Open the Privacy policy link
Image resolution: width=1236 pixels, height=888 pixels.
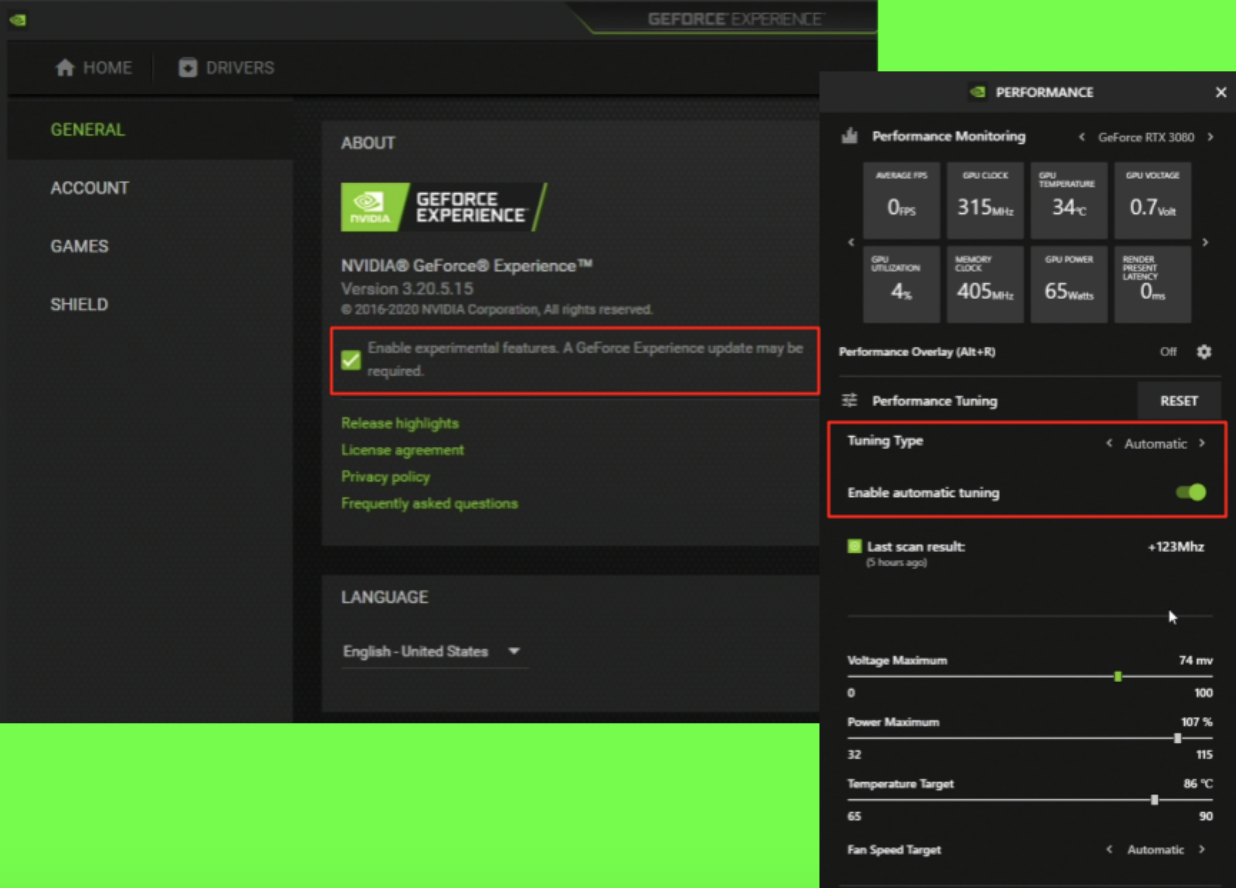coord(386,477)
